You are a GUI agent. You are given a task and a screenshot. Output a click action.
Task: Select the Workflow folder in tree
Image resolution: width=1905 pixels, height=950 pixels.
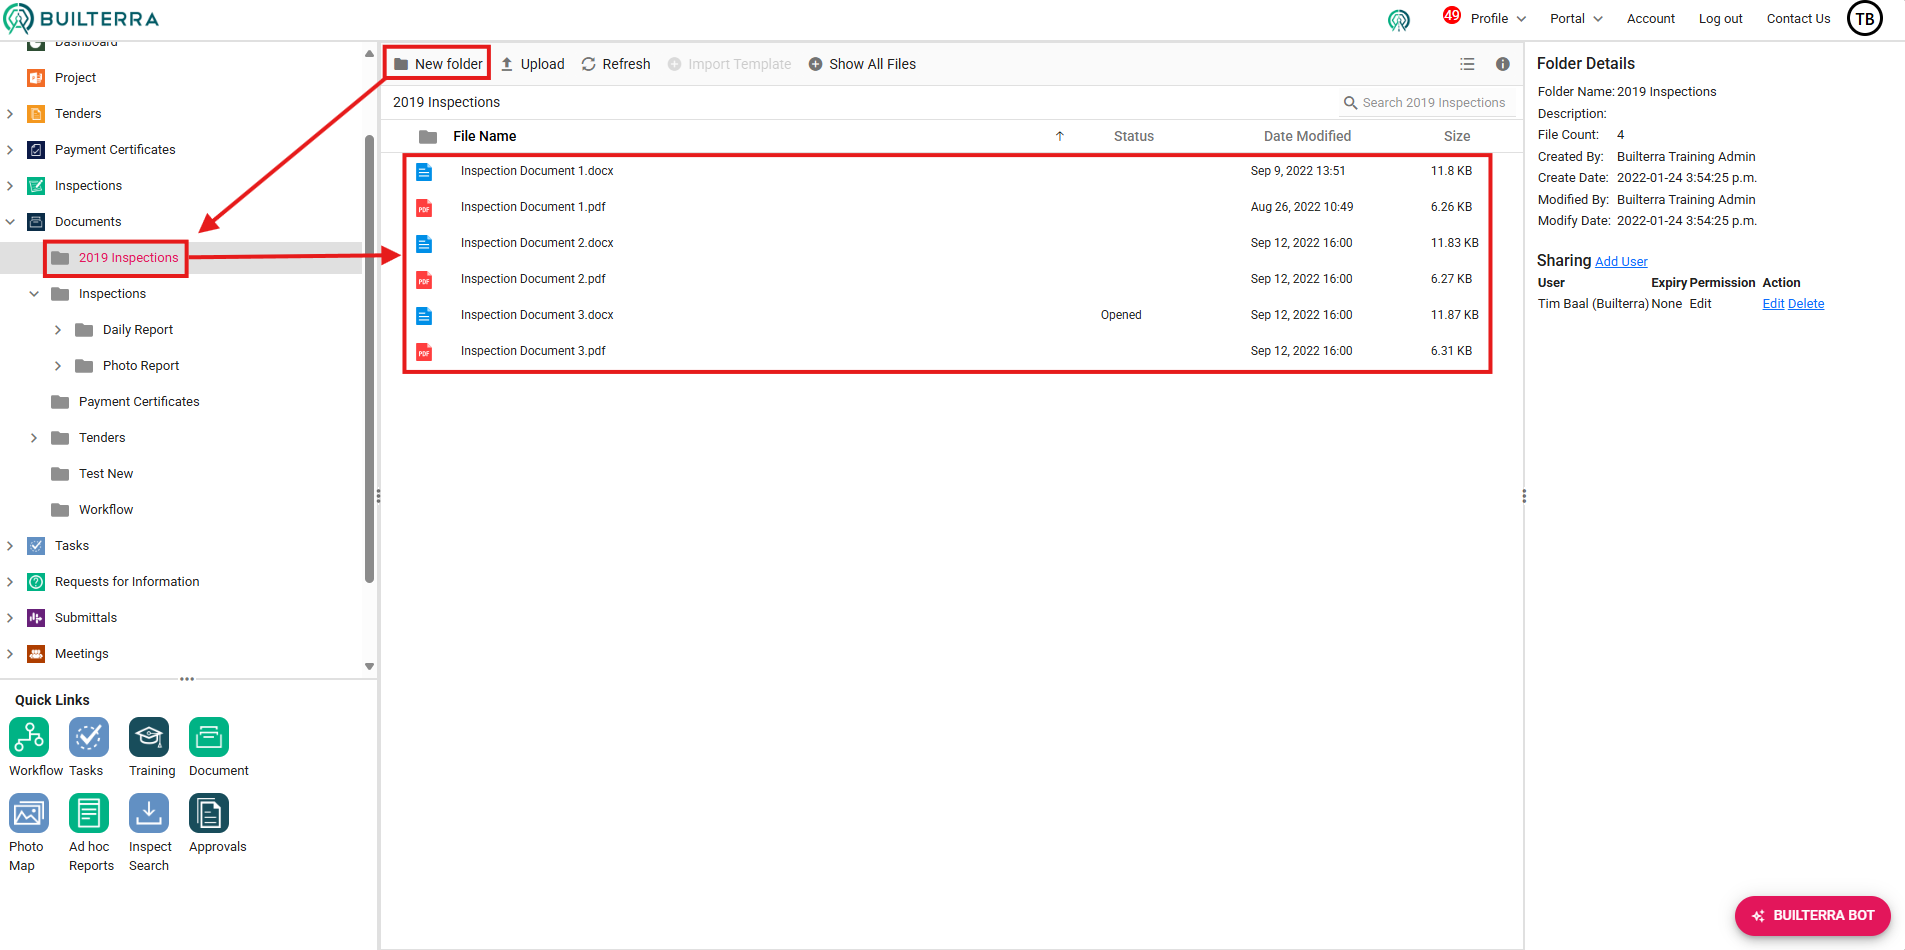[x=106, y=510]
